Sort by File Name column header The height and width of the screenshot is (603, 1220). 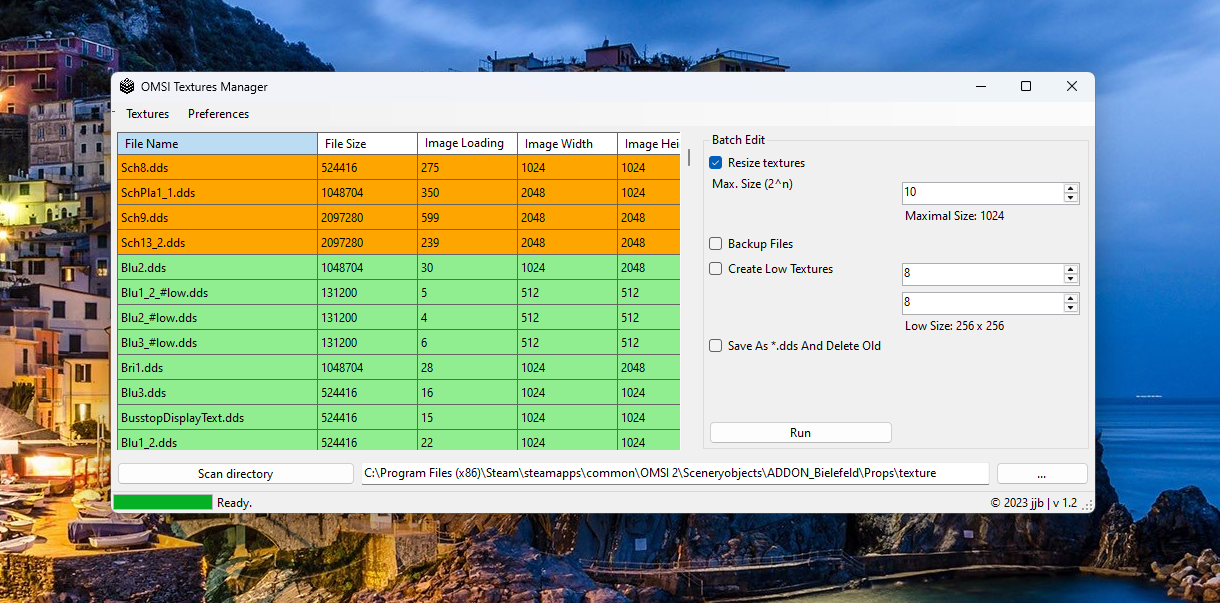(x=217, y=144)
